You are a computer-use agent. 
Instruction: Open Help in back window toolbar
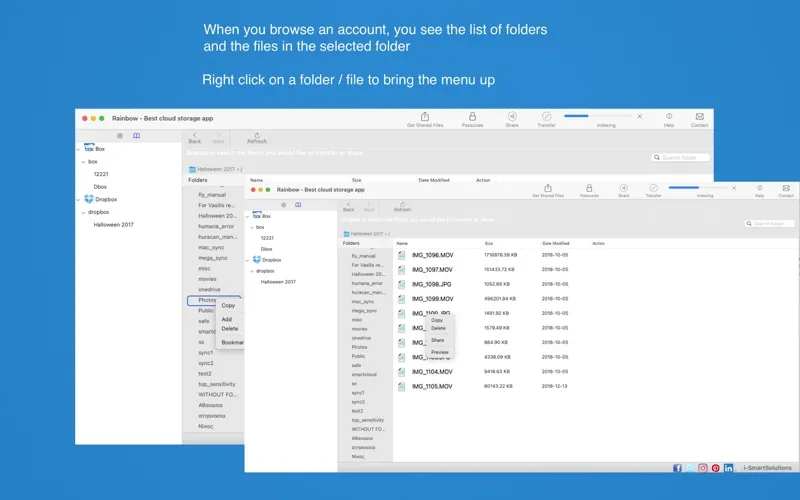[x=669, y=116]
